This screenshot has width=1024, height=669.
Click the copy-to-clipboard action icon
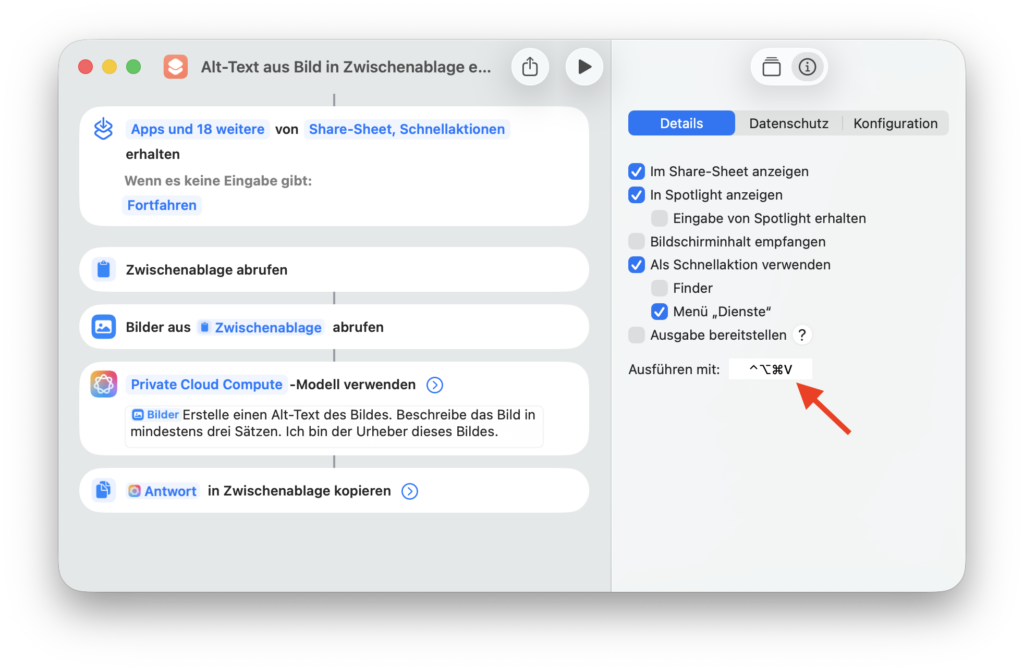[103, 491]
